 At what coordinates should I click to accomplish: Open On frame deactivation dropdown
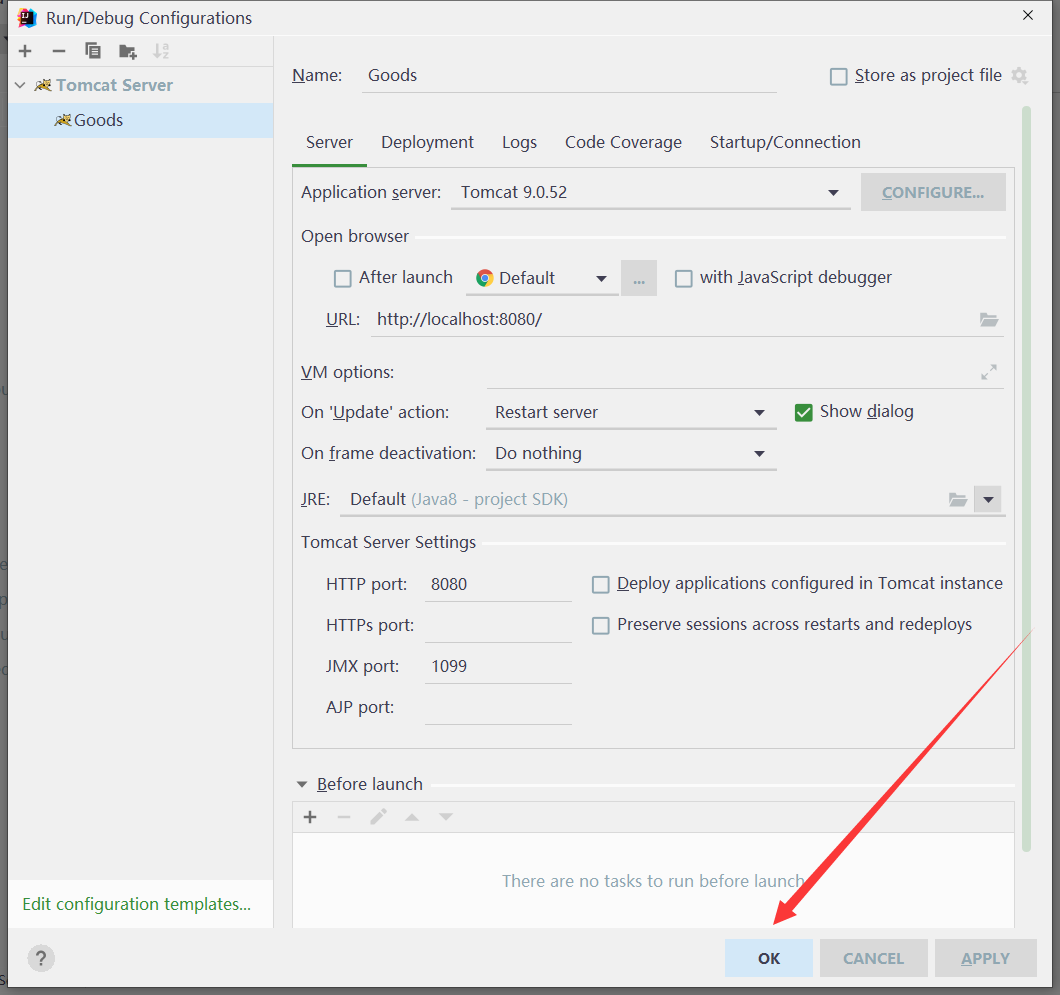click(631, 454)
